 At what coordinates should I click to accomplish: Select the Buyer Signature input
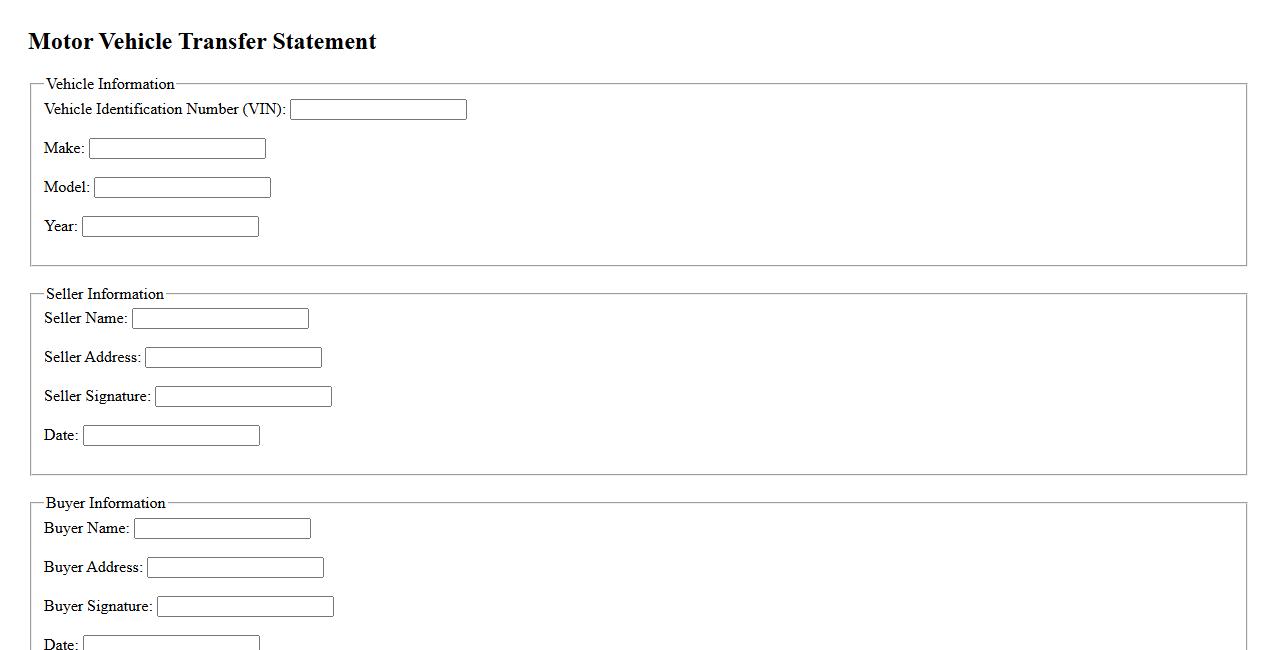pyautogui.click(x=245, y=607)
